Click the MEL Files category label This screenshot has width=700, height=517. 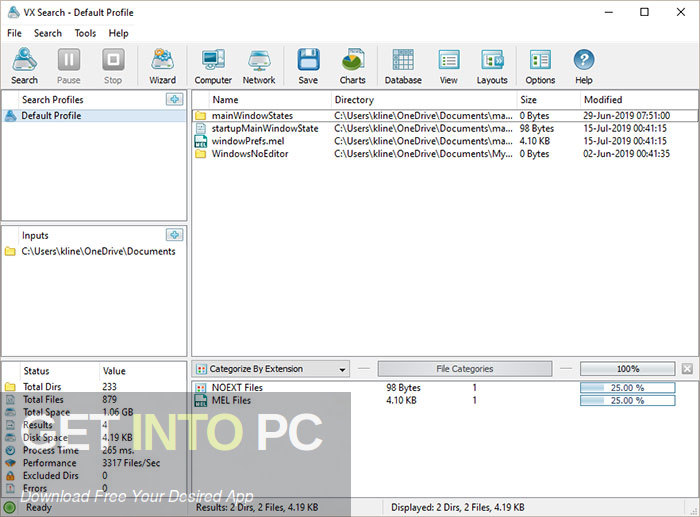pos(231,400)
